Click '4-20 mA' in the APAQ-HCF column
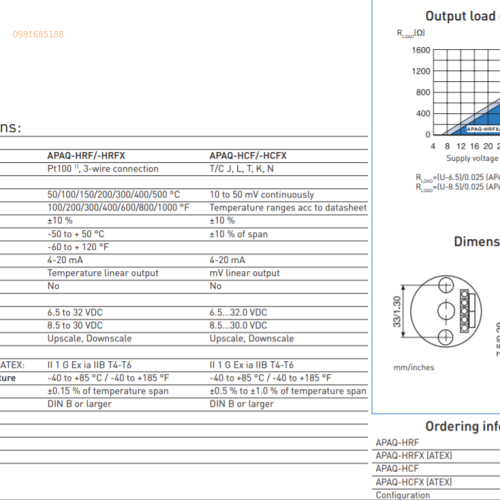This screenshot has width=500, height=500. [x=227, y=260]
